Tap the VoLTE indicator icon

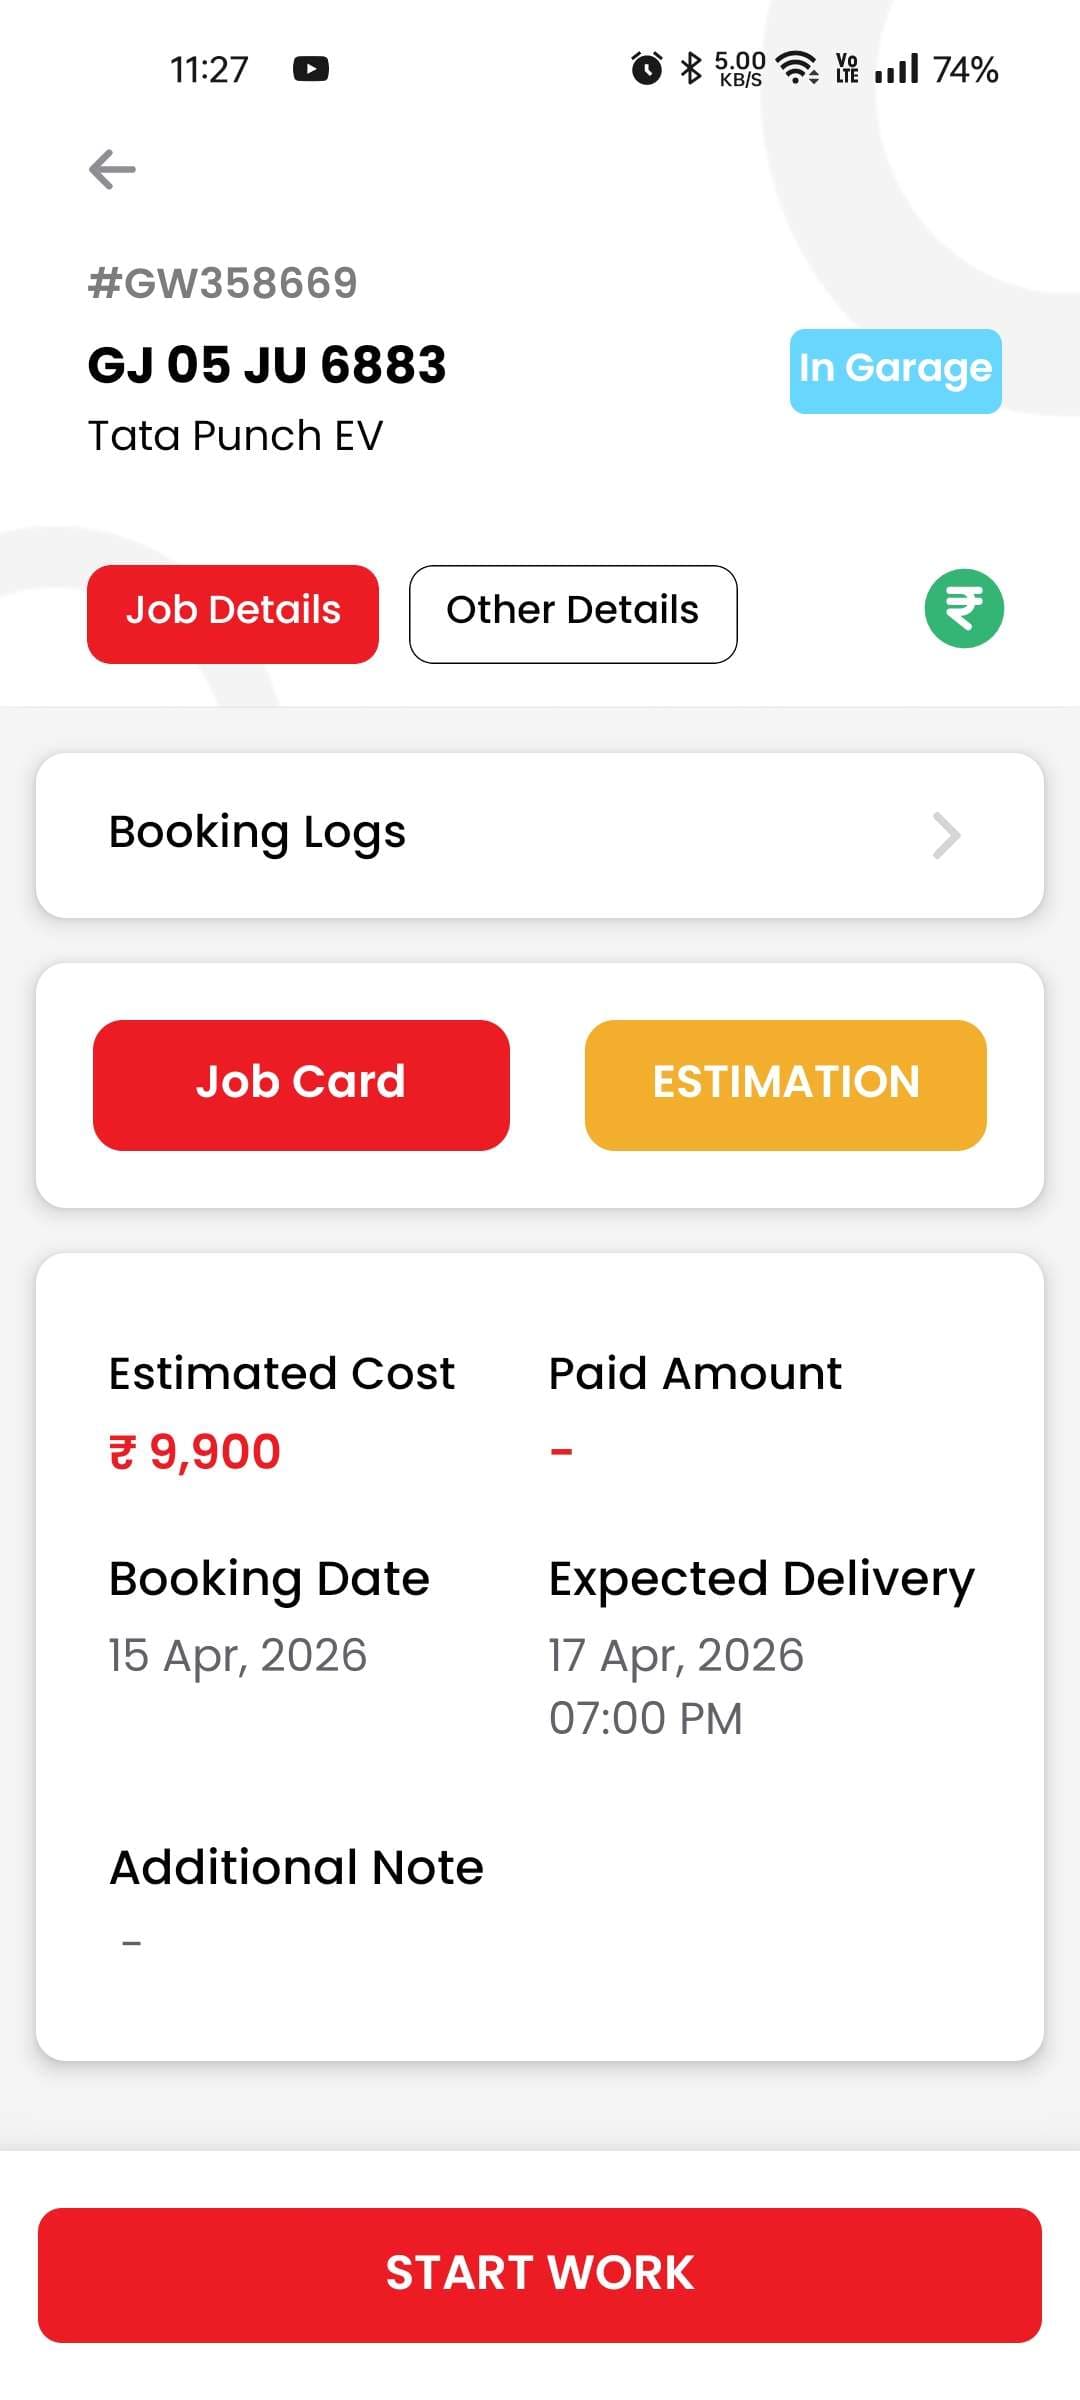847,69
